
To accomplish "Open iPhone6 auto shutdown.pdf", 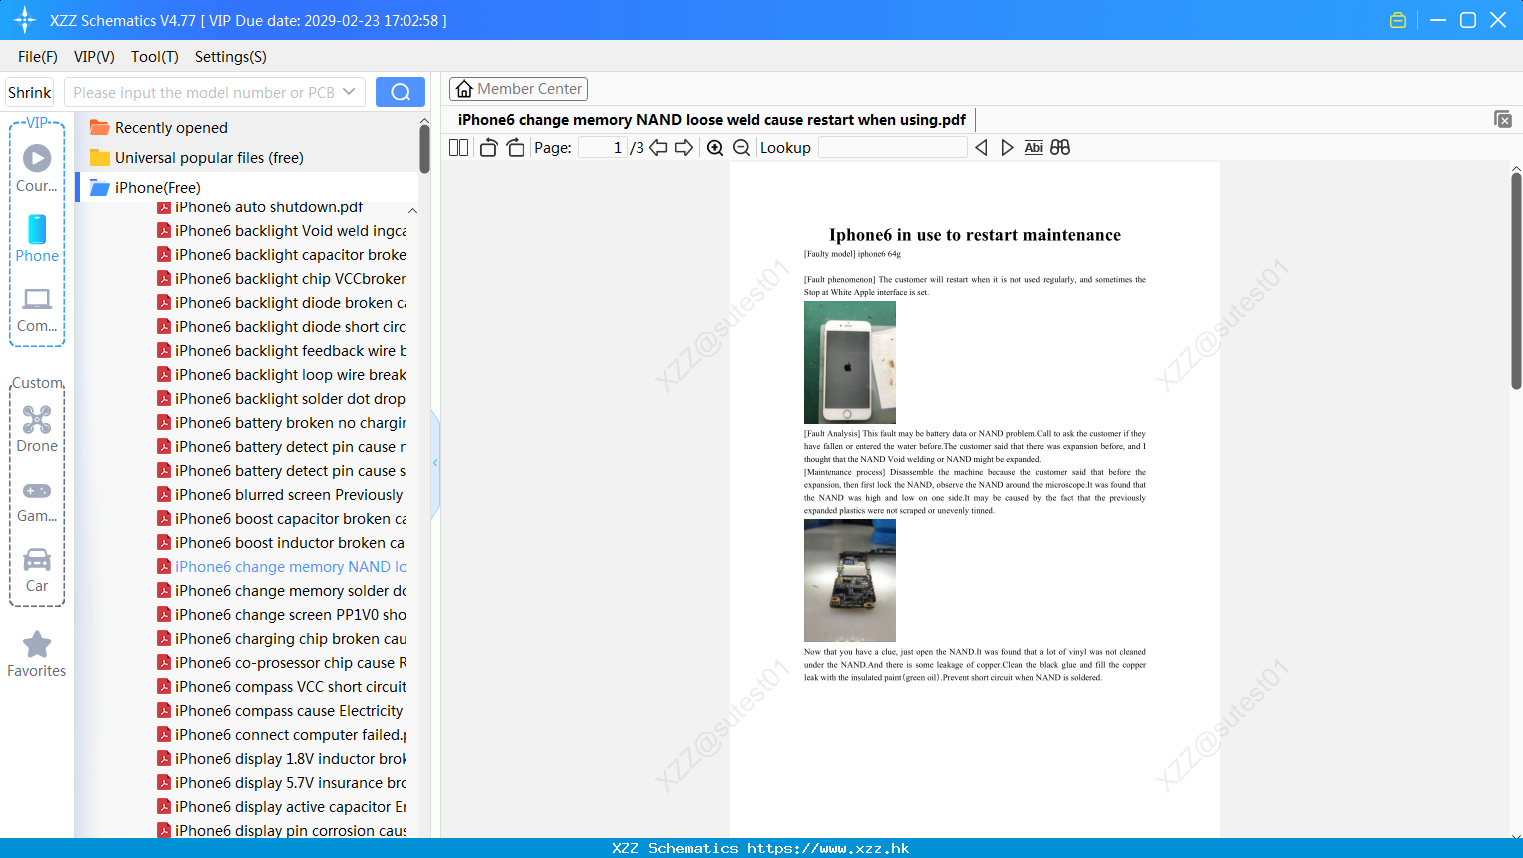I will click(x=260, y=207).
